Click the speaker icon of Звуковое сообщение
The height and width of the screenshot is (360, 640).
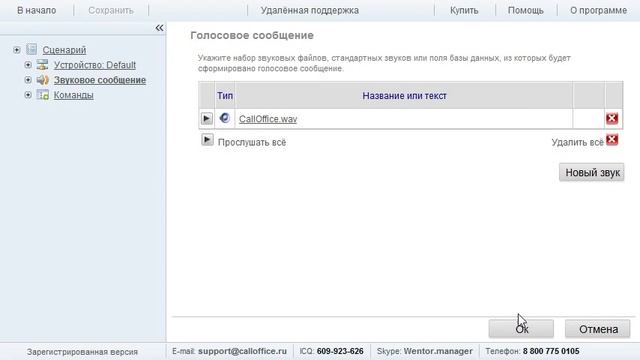coord(42,80)
